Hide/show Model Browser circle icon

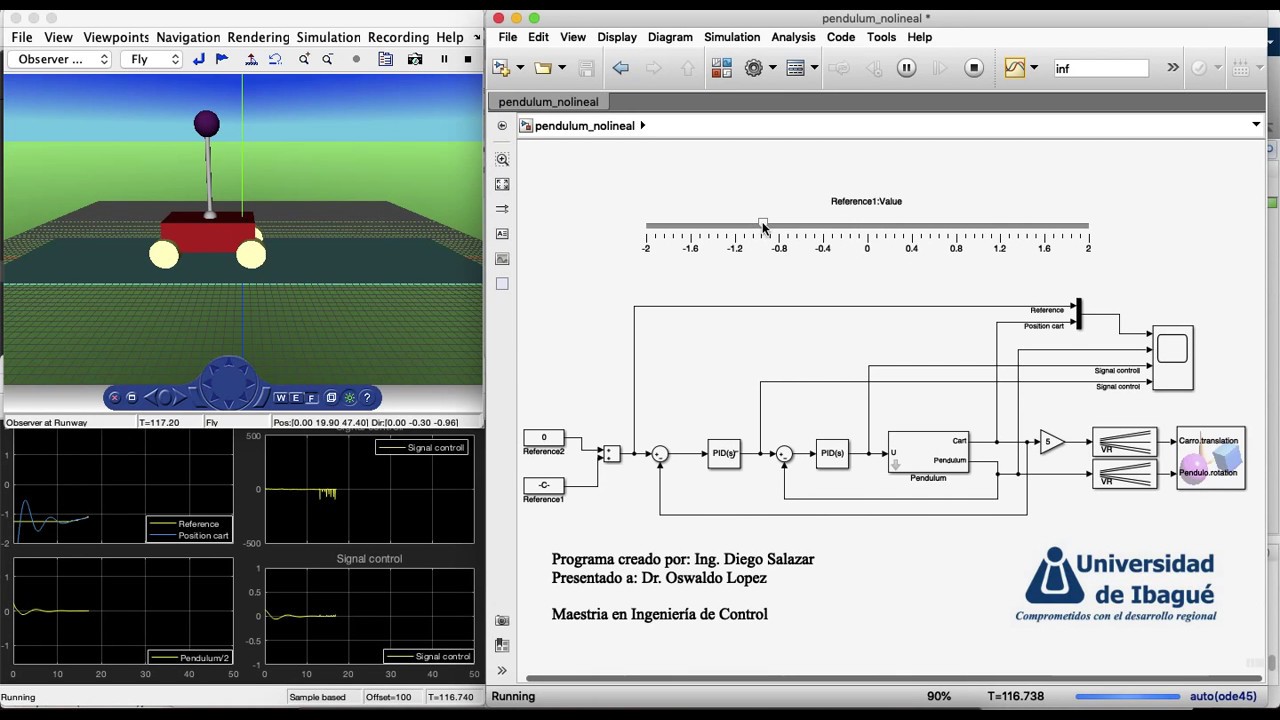[x=502, y=126]
